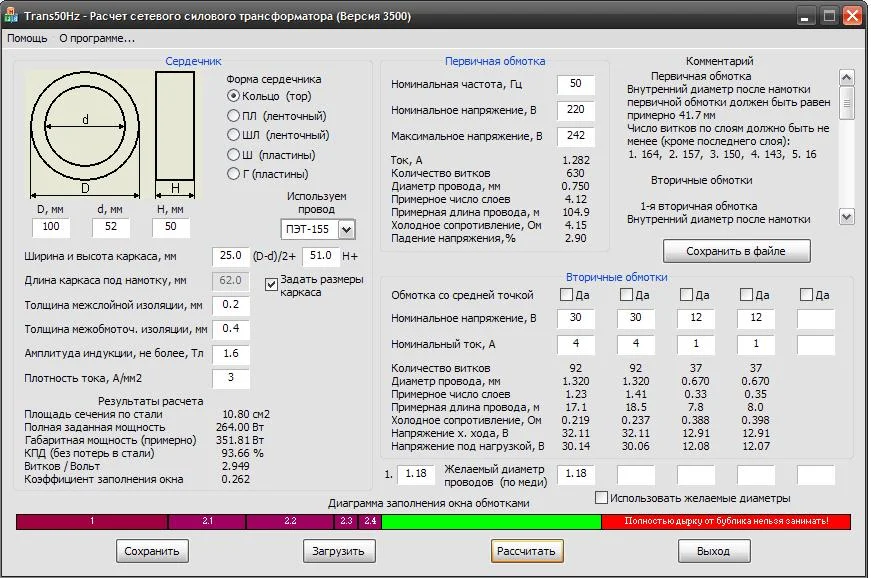Select the ШЛ (ленточный) core option

click(x=234, y=135)
